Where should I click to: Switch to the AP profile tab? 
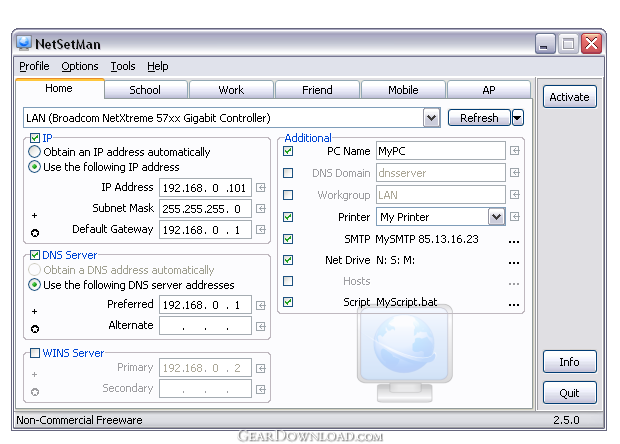(489, 90)
